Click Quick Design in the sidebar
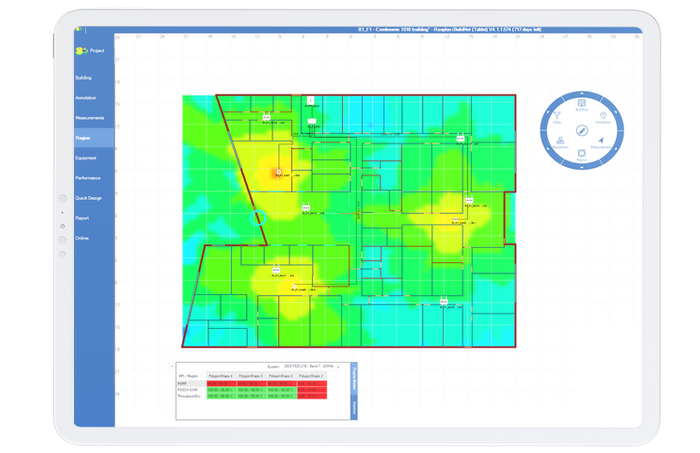This screenshot has width=700, height=453. click(x=88, y=198)
